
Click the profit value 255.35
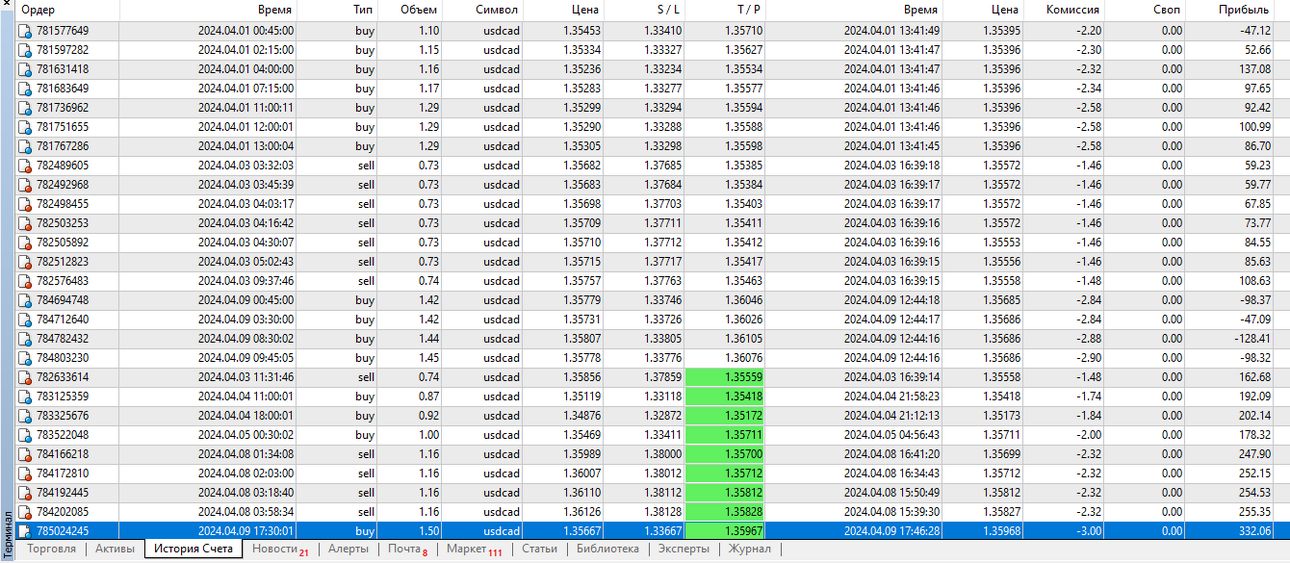tap(1254, 512)
